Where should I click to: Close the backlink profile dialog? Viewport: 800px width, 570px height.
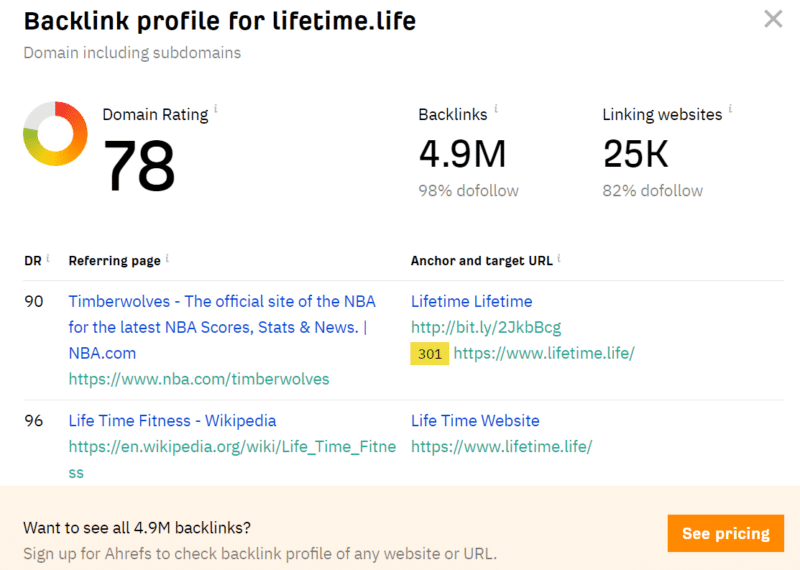(x=773, y=19)
